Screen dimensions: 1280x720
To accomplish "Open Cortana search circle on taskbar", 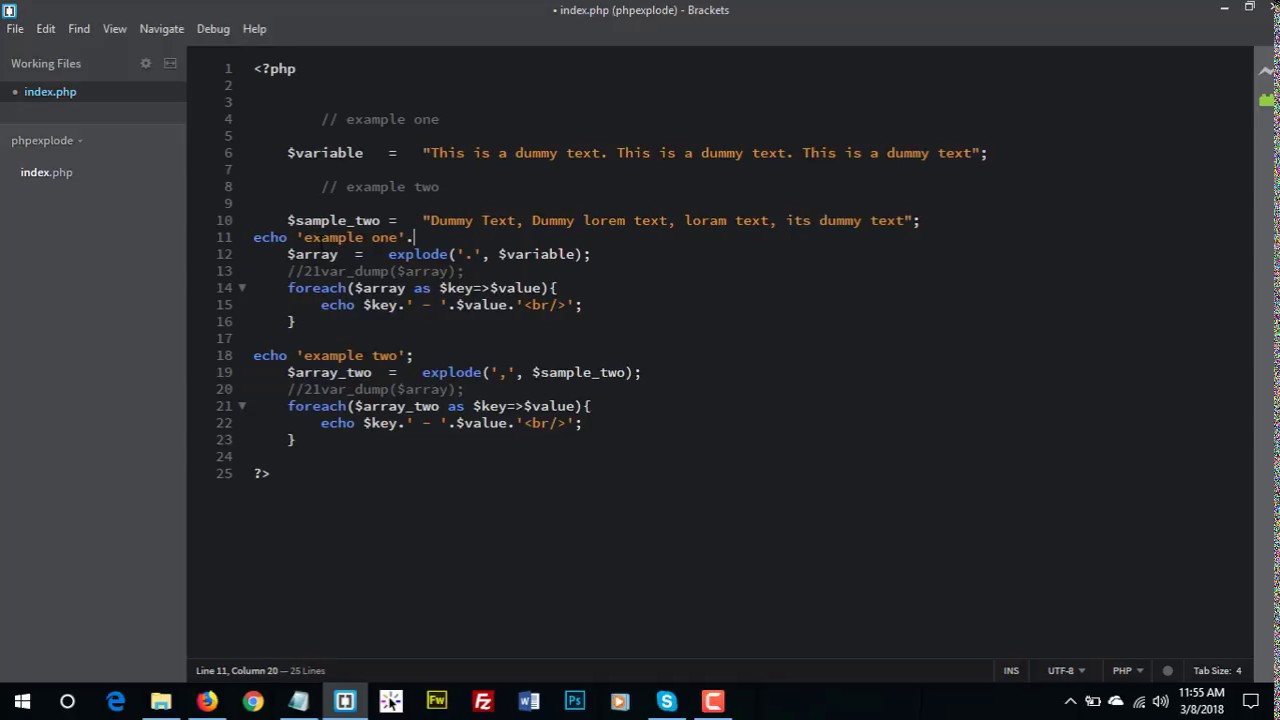I will (67, 701).
